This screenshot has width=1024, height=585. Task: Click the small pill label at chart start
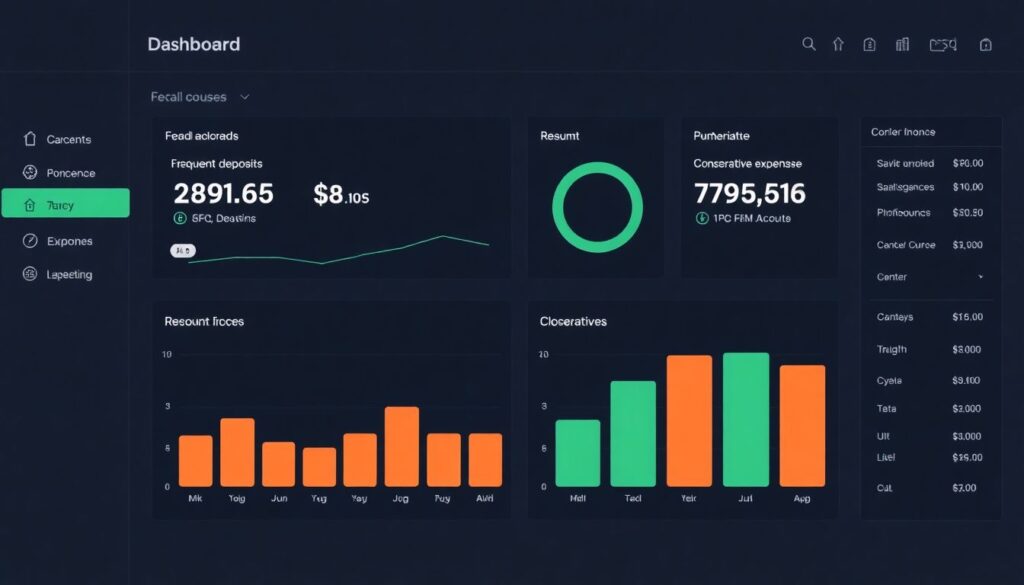pyautogui.click(x=183, y=251)
